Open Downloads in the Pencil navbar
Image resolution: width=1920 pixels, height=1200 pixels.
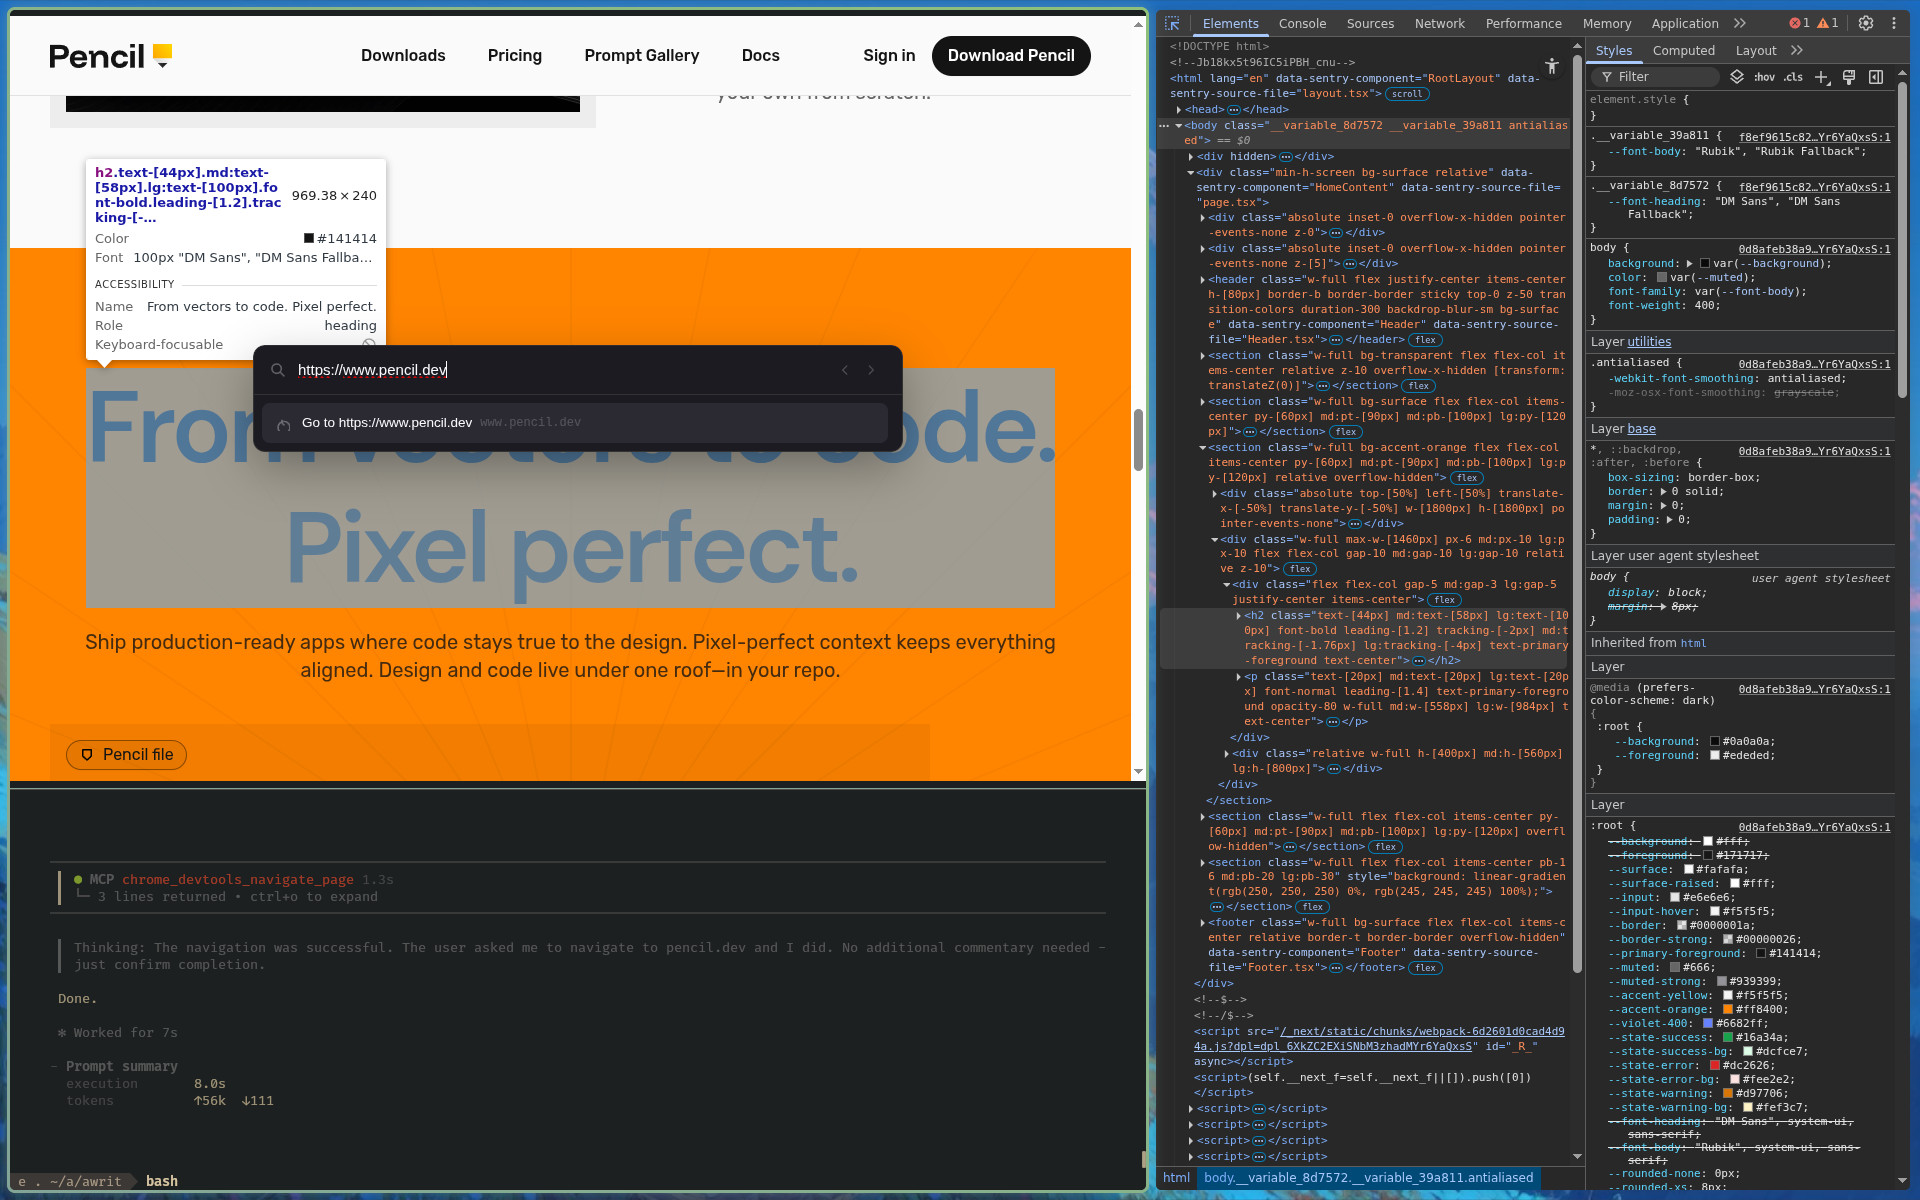403,56
